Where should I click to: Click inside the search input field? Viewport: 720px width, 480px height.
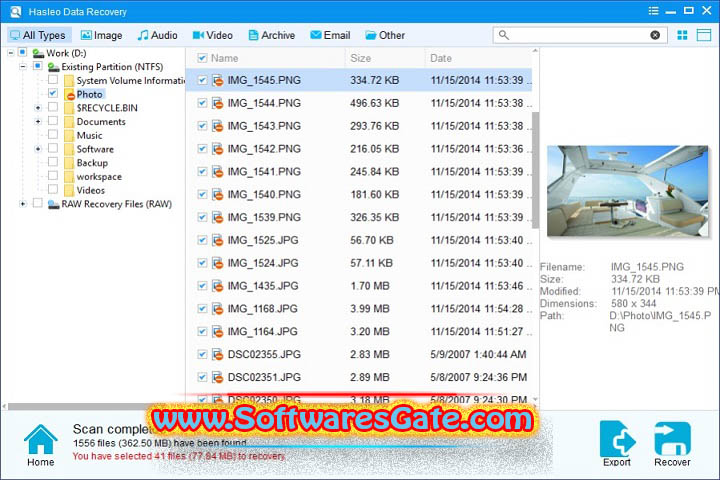pos(579,35)
